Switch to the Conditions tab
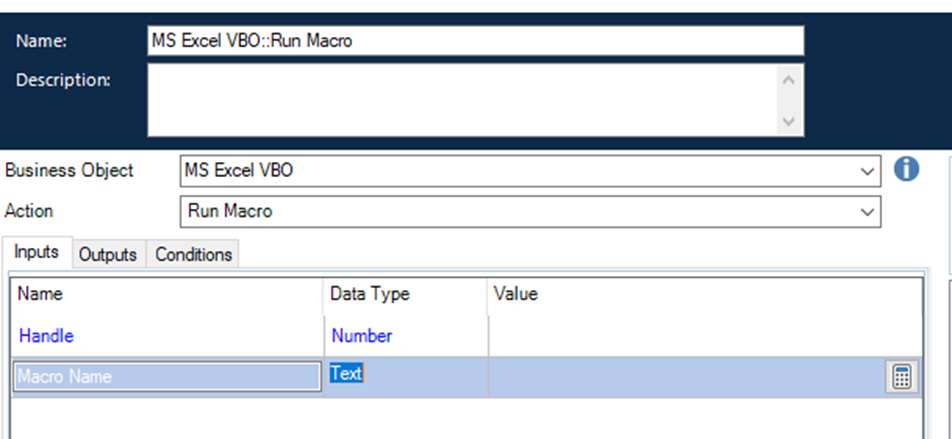 pyautogui.click(x=193, y=254)
